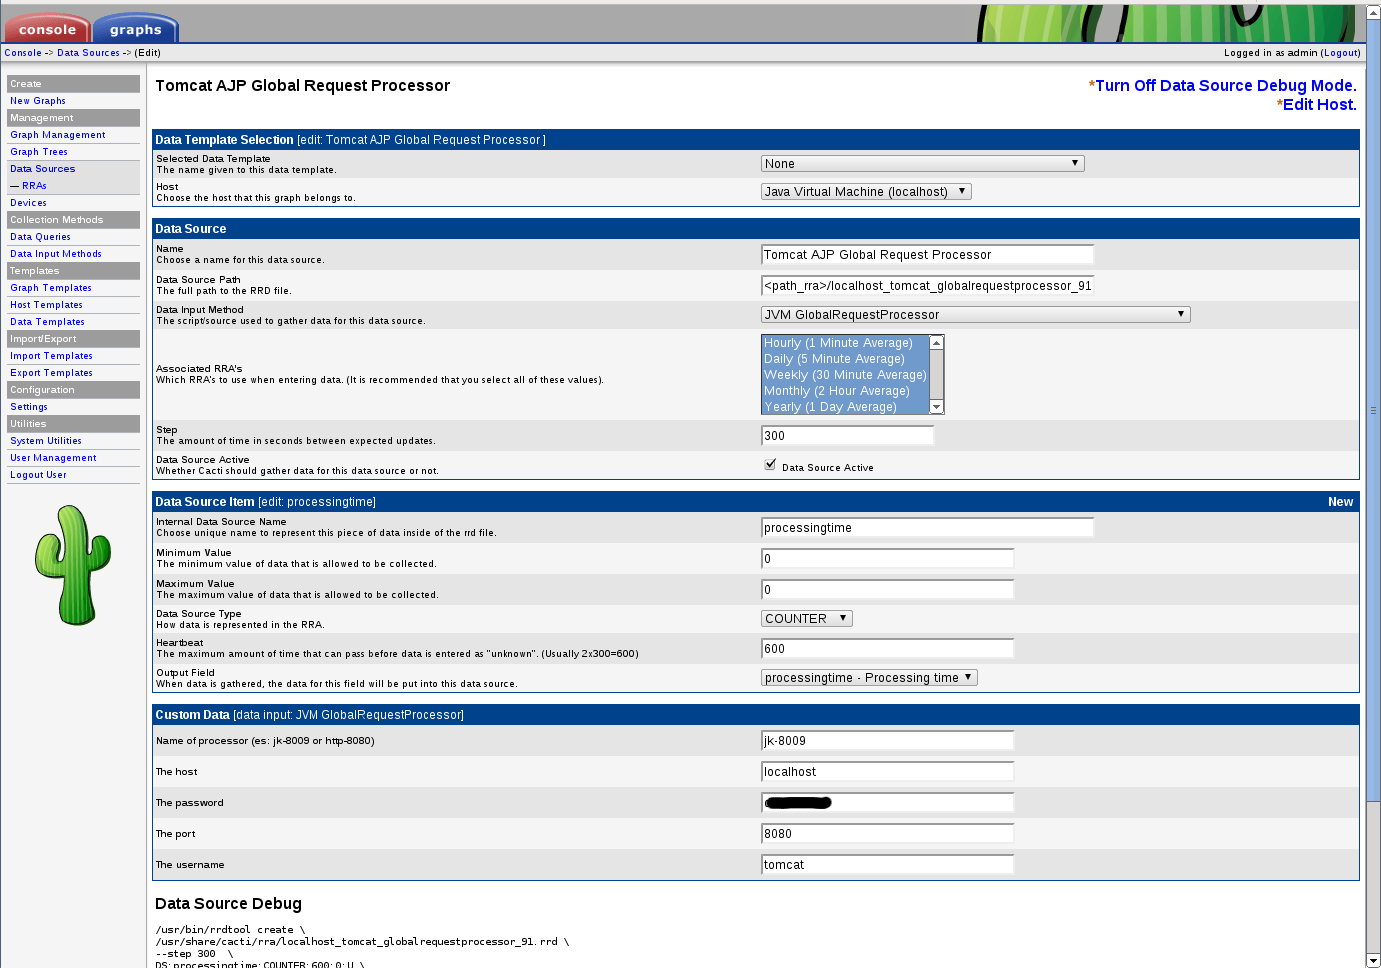Toggle the Data Source Active checkbox
1381x968 pixels.
click(x=770, y=464)
